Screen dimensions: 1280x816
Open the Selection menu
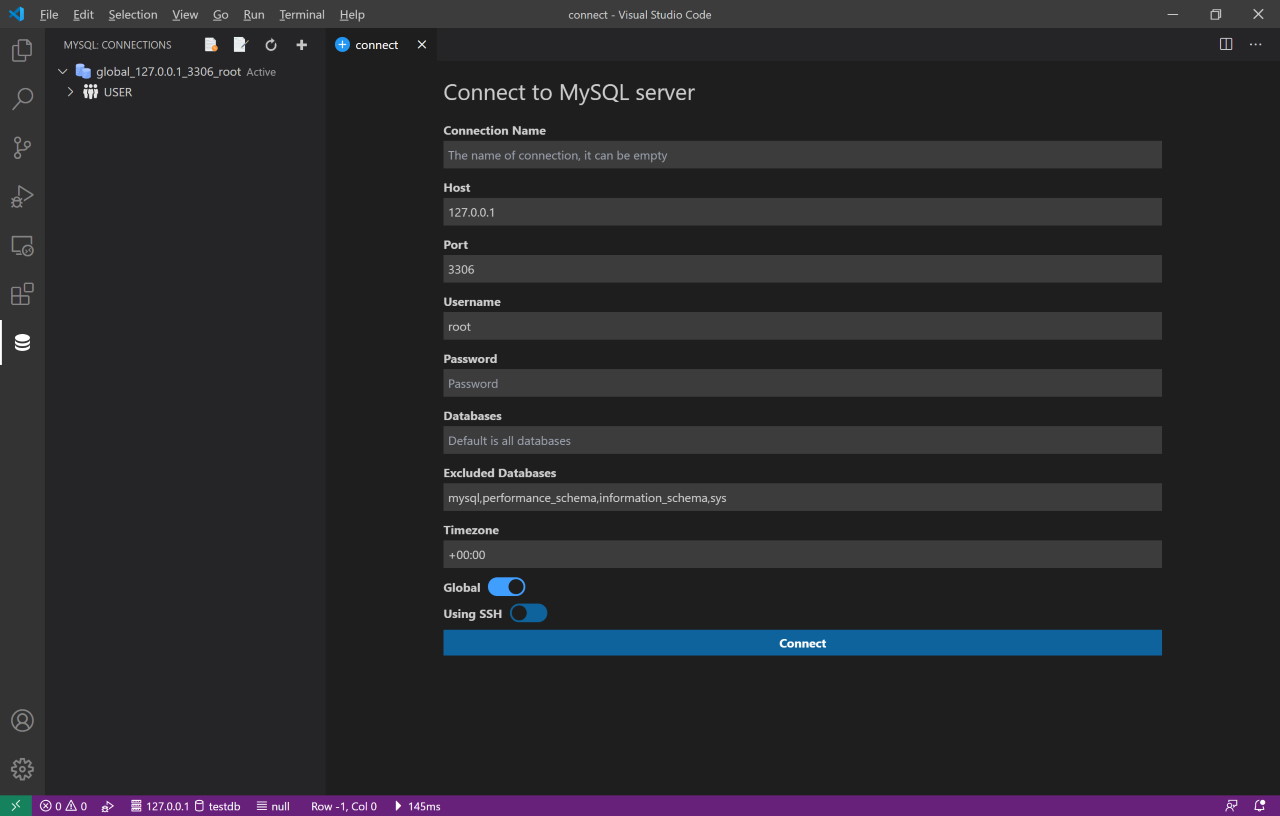click(133, 14)
